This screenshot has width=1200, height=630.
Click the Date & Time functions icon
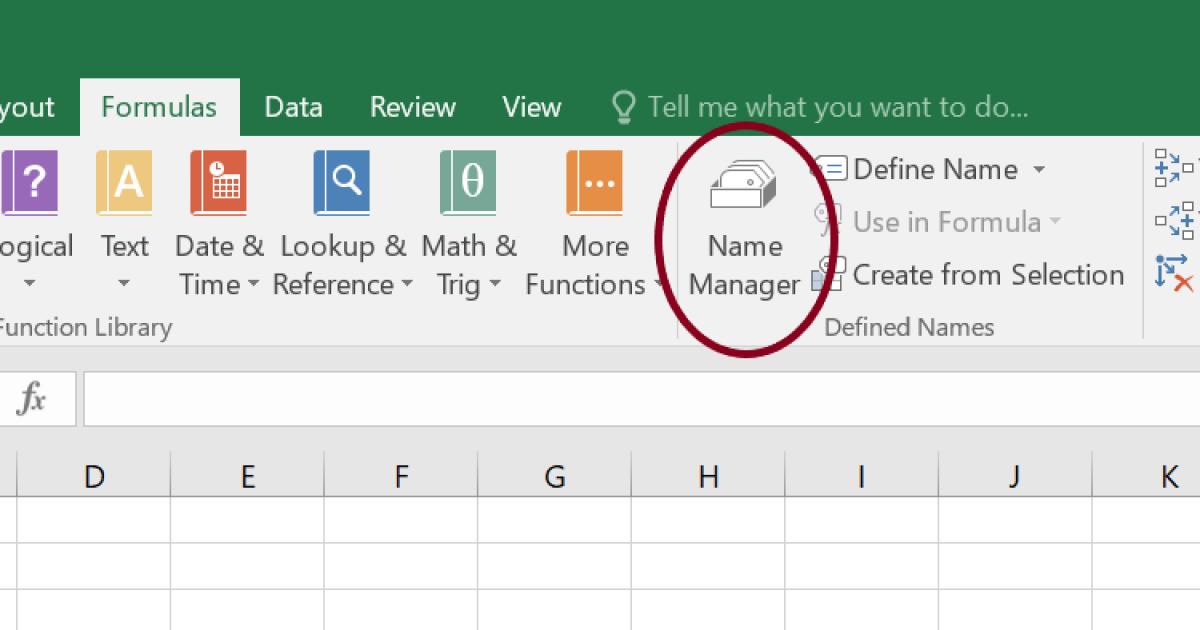click(x=218, y=183)
